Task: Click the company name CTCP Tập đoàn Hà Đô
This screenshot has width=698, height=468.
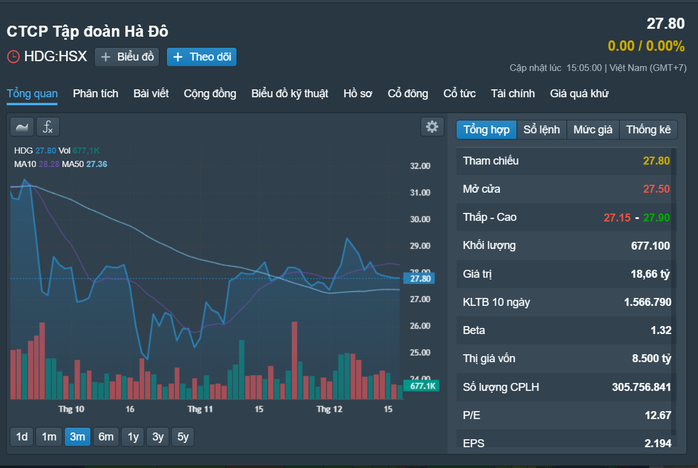Action: [87, 31]
